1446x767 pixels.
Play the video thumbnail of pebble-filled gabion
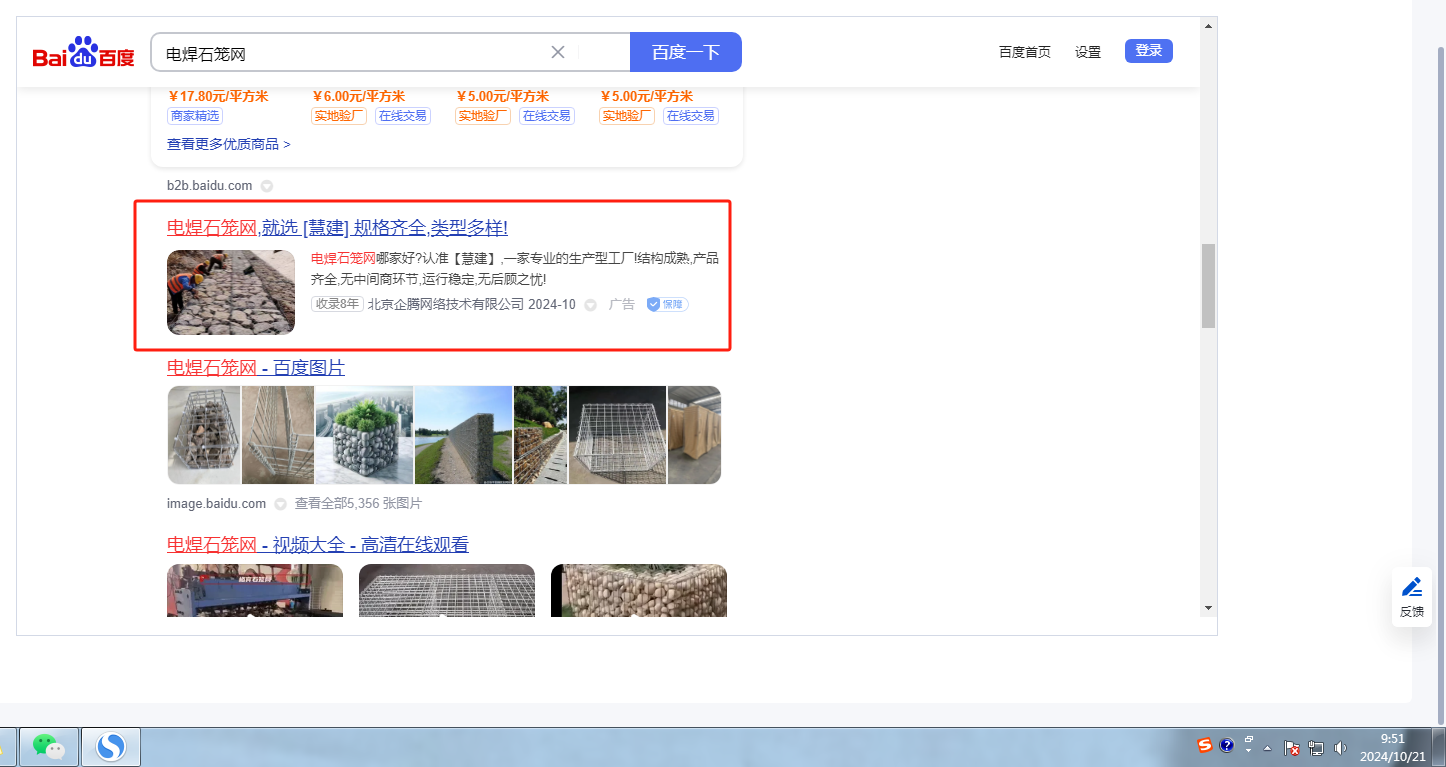pos(639,590)
